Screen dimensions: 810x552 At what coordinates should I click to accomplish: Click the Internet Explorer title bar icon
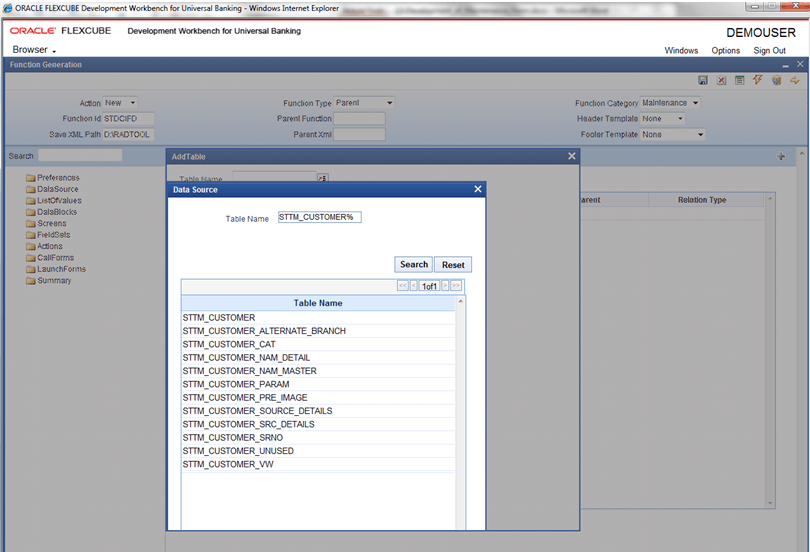[7, 8]
